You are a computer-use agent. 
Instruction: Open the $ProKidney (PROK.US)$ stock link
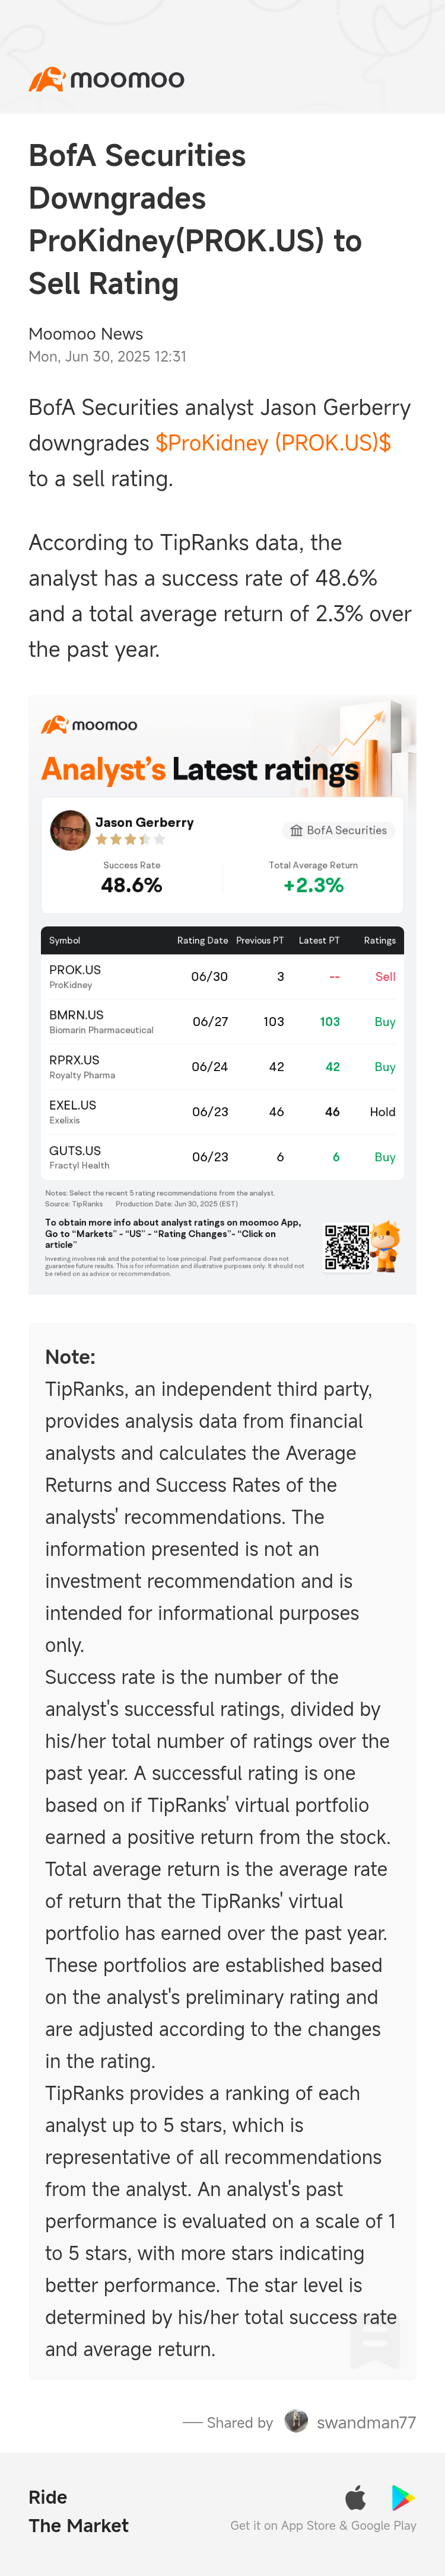coord(273,443)
